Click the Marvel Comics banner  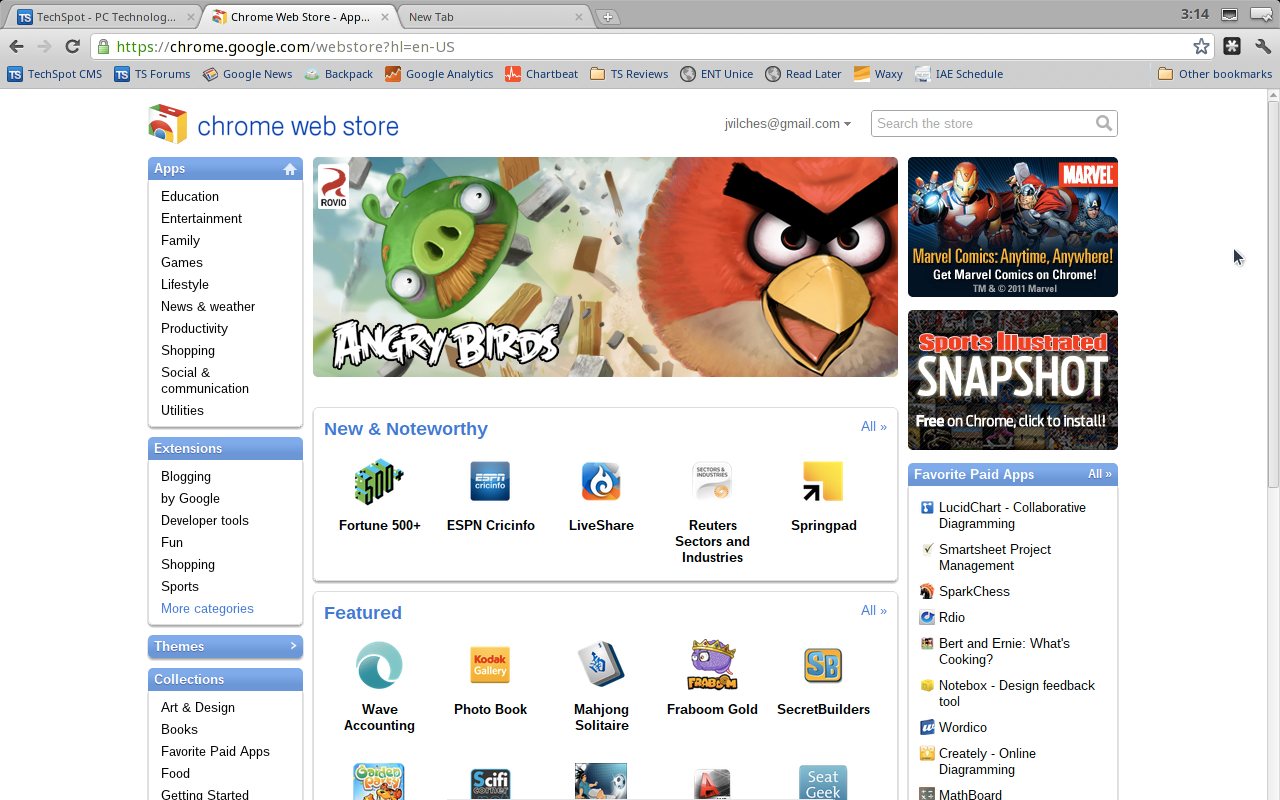point(1013,227)
